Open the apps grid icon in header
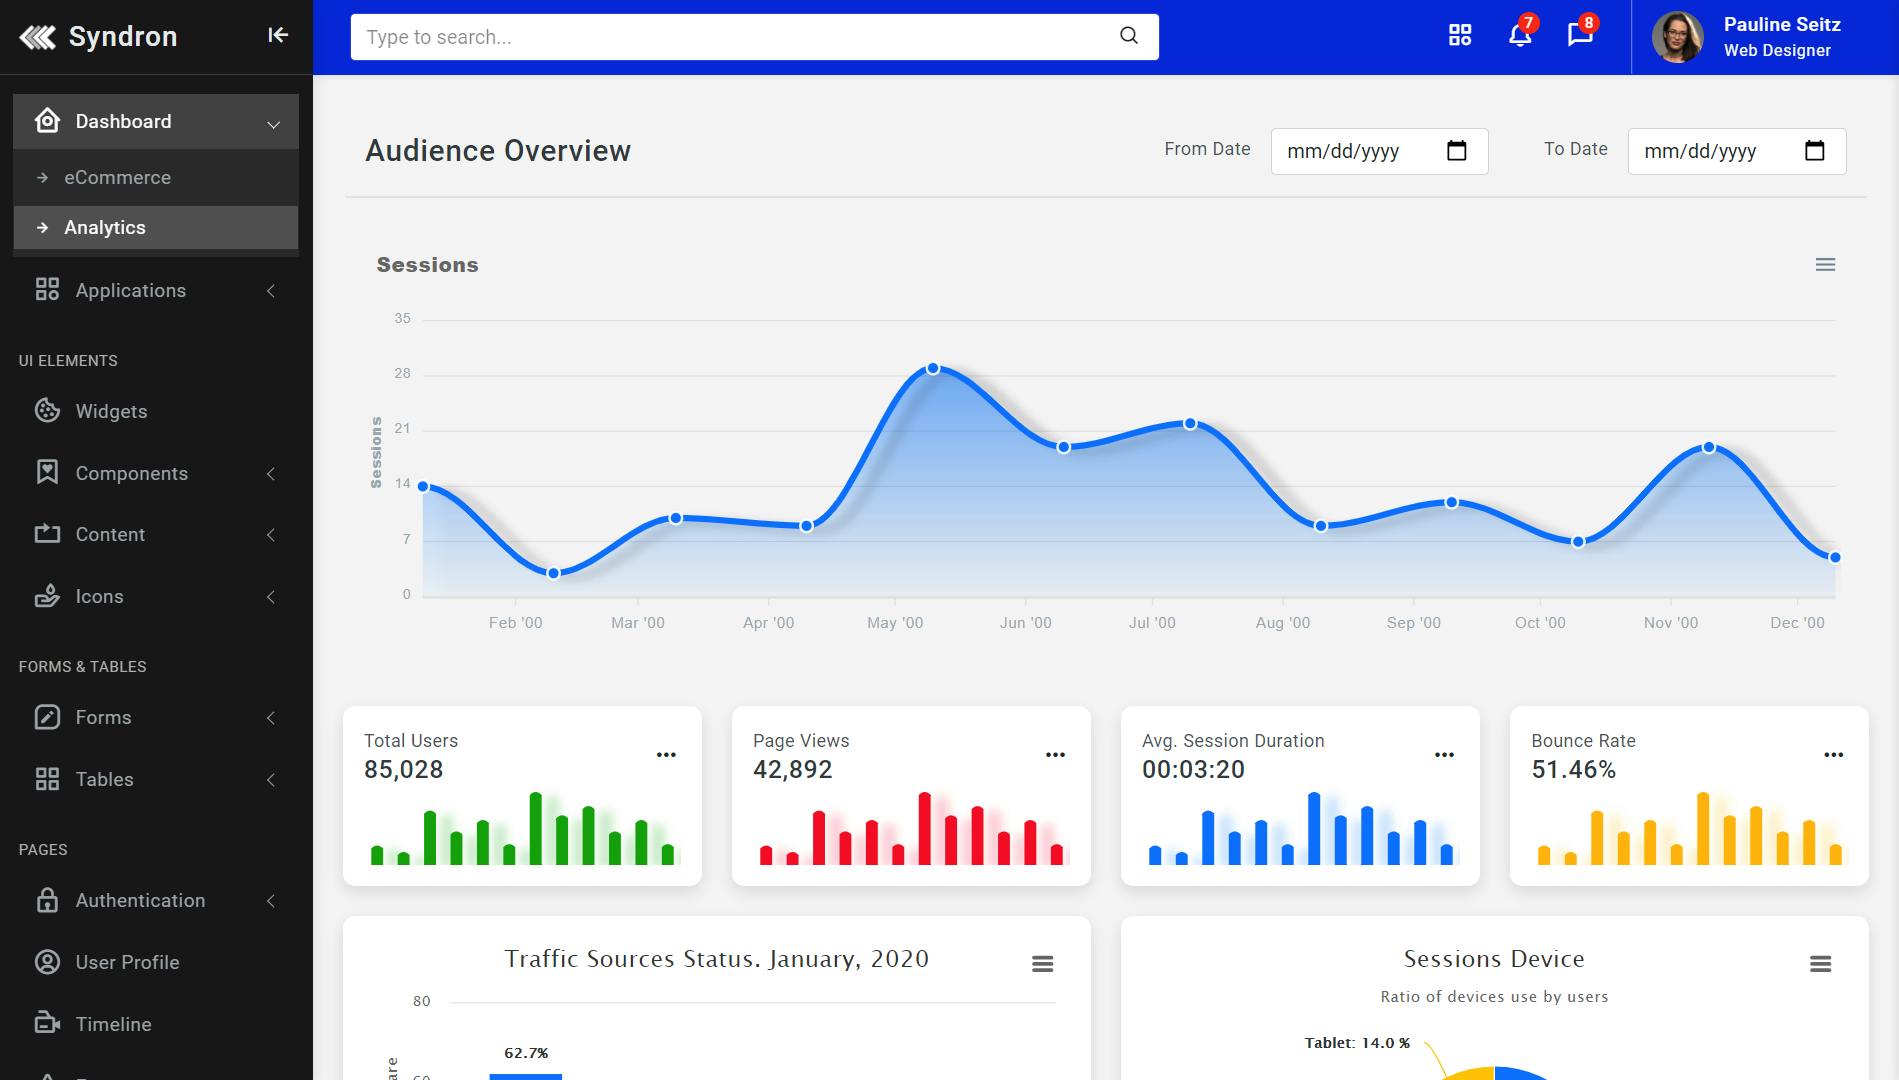The height and width of the screenshot is (1080, 1899). pos(1460,36)
